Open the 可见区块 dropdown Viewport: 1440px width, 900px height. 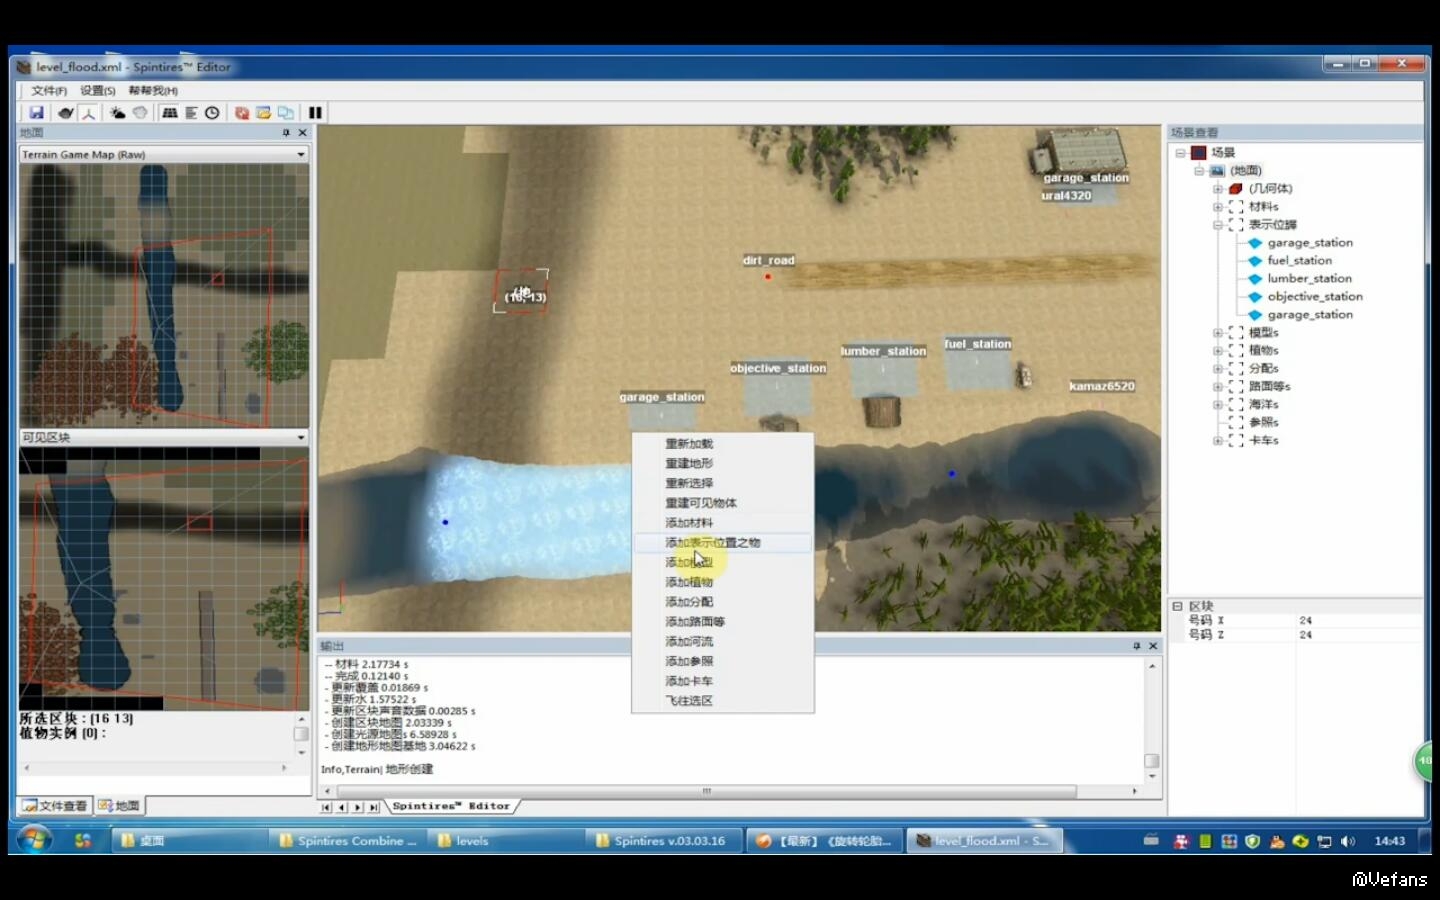(x=164, y=438)
